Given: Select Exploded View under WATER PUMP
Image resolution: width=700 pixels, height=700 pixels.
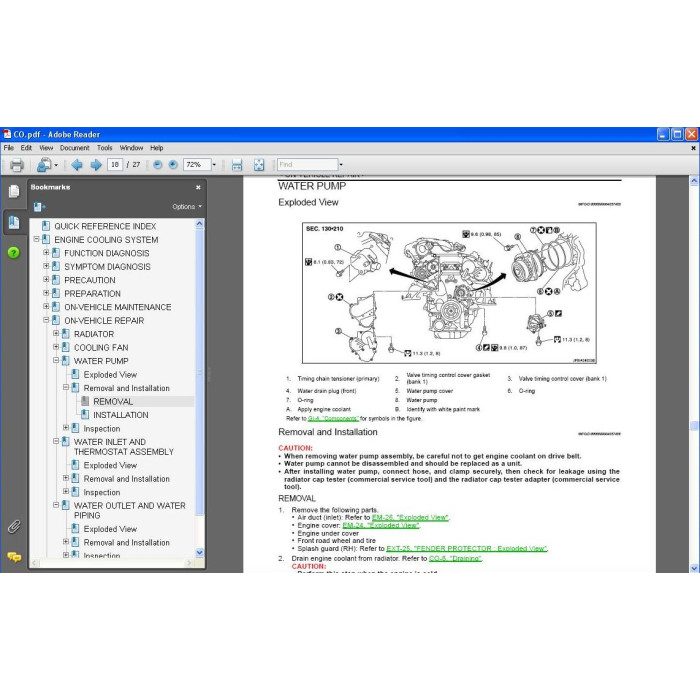Looking at the screenshot, I should (x=110, y=375).
